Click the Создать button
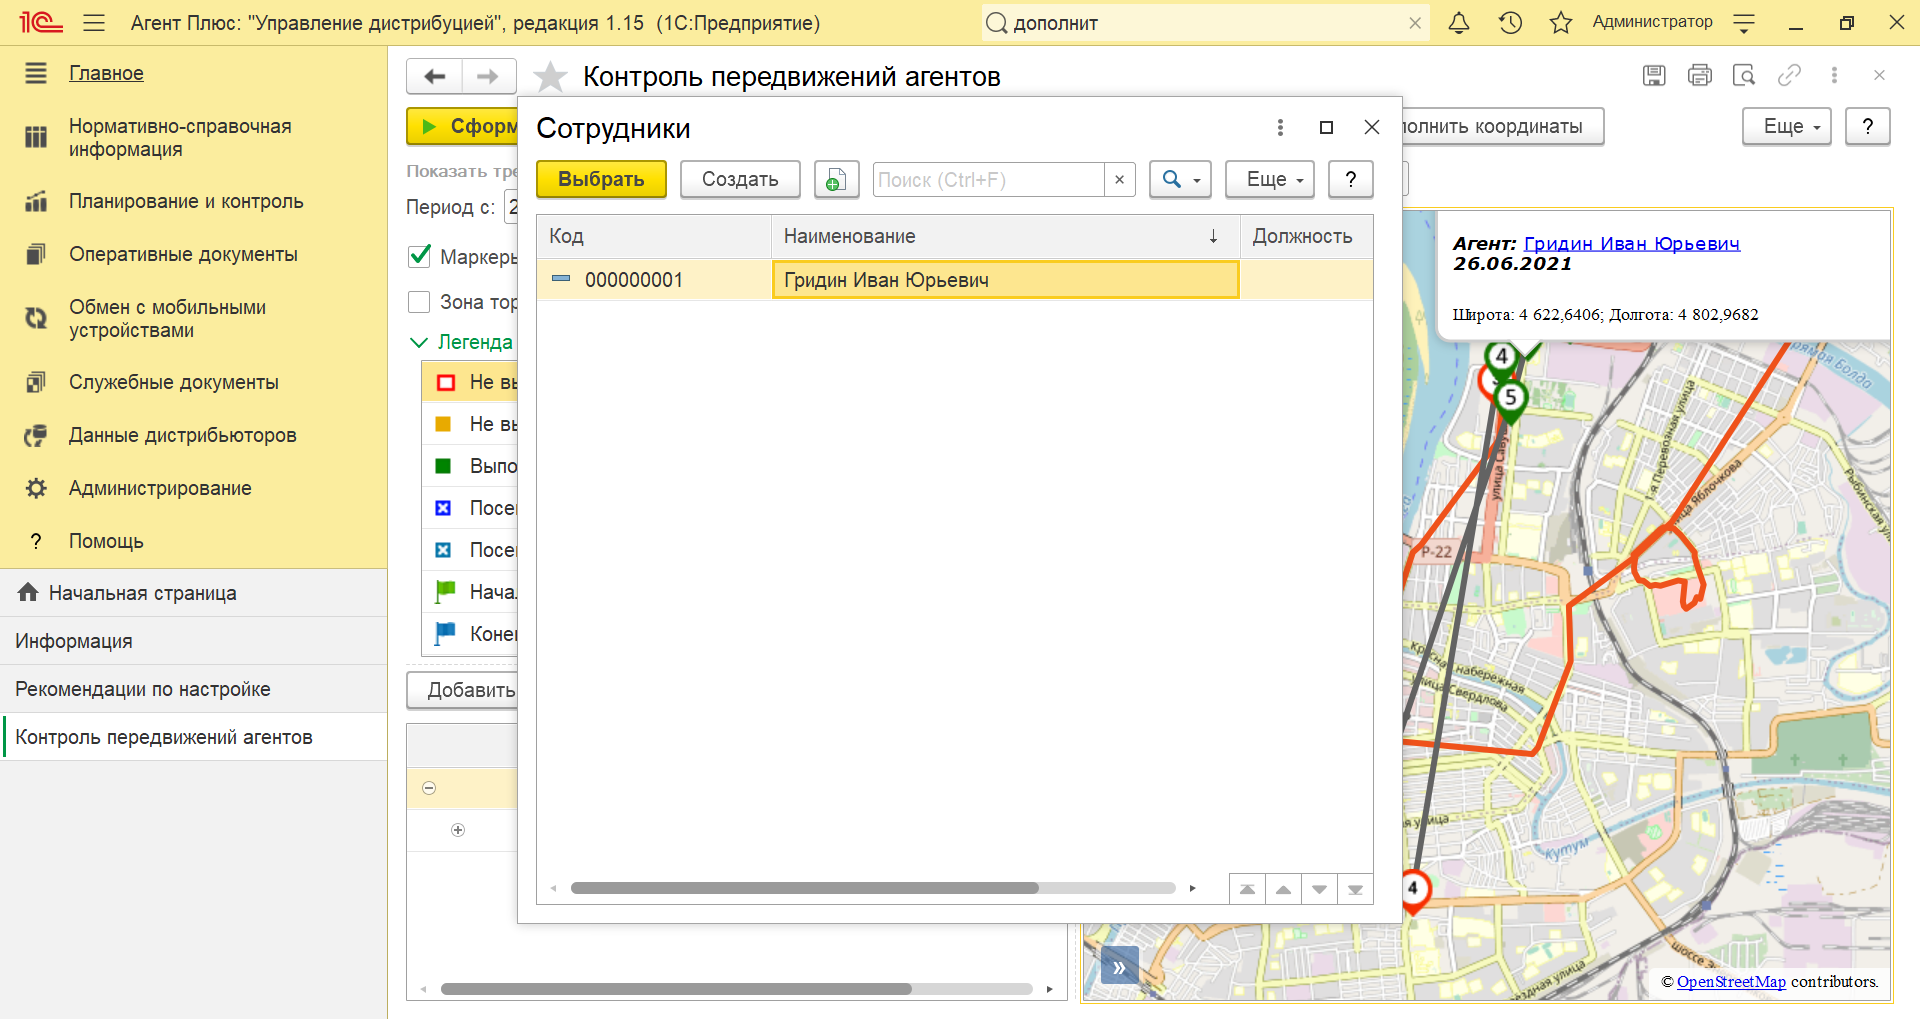This screenshot has height=1019, width=1920. click(740, 179)
